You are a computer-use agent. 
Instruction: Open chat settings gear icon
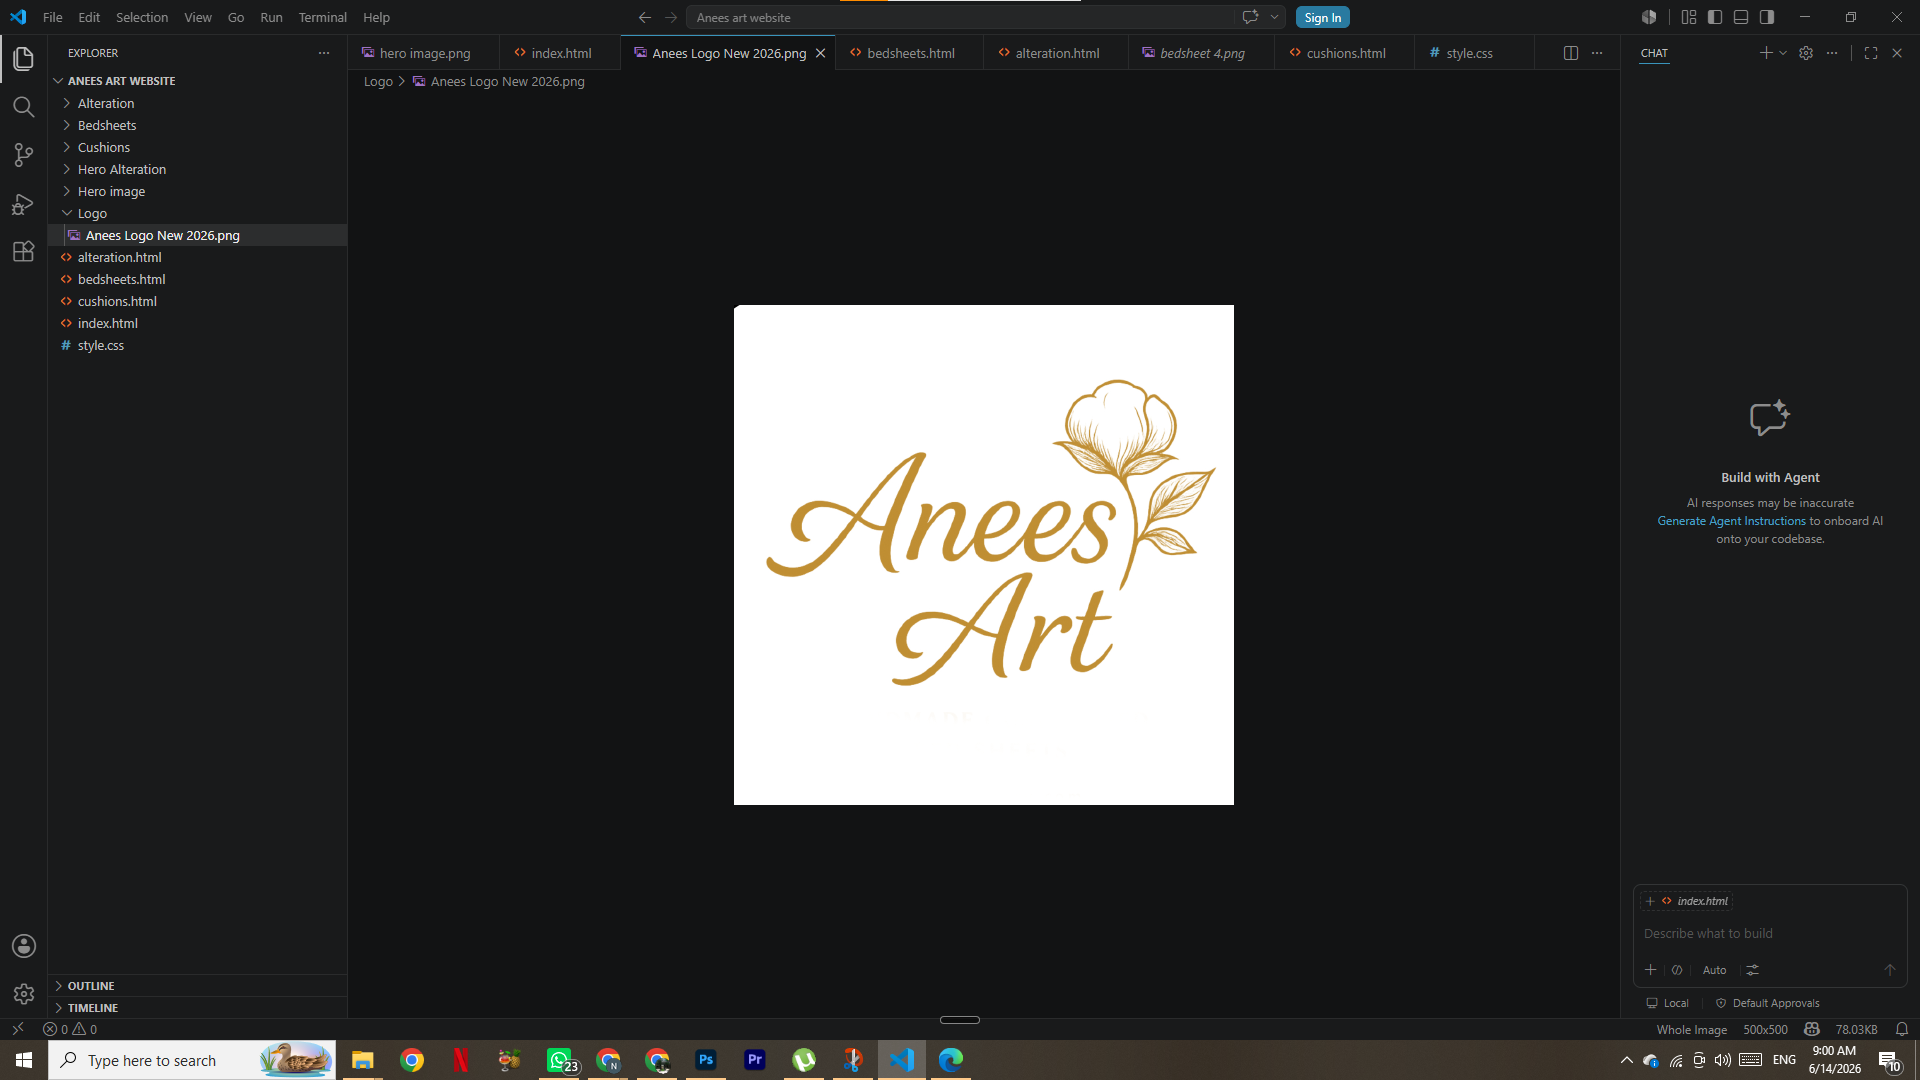pos(1806,53)
